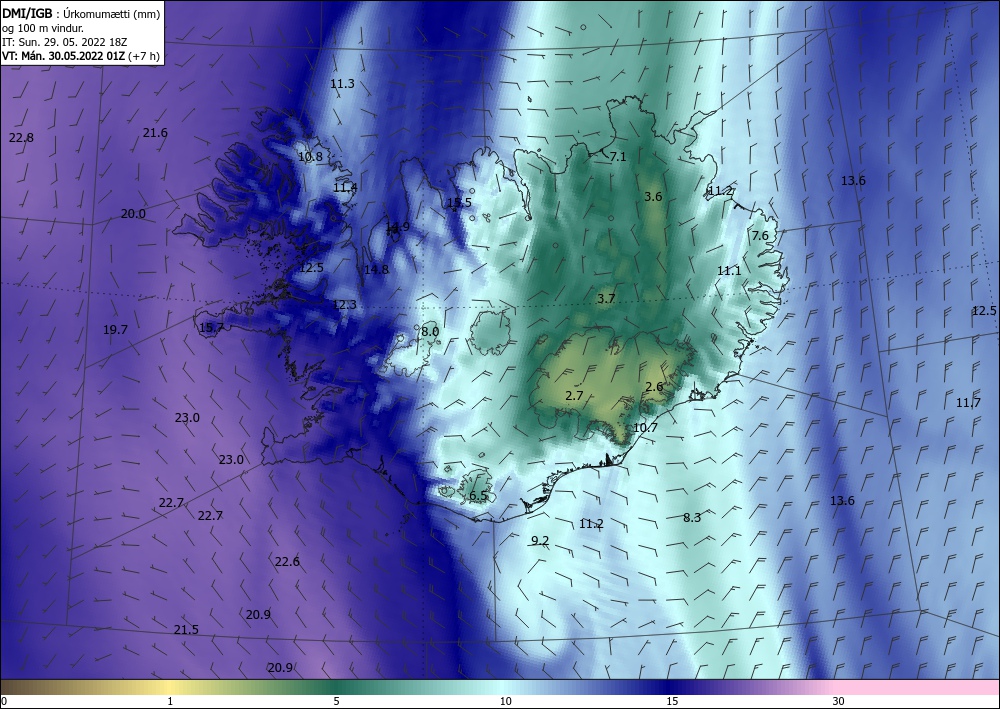Viewport: 1000px width, 709px height.
Task: Click the 11.7 value on the map
Action: pos(968,402)
